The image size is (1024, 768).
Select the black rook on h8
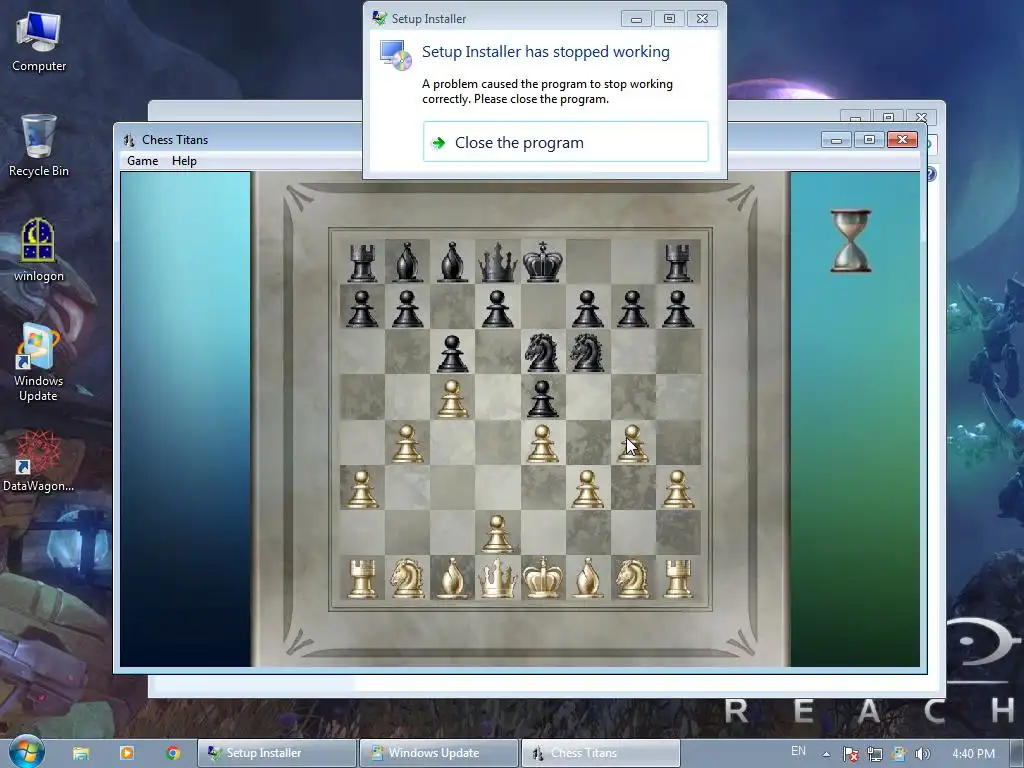click(x=678, y=262)
